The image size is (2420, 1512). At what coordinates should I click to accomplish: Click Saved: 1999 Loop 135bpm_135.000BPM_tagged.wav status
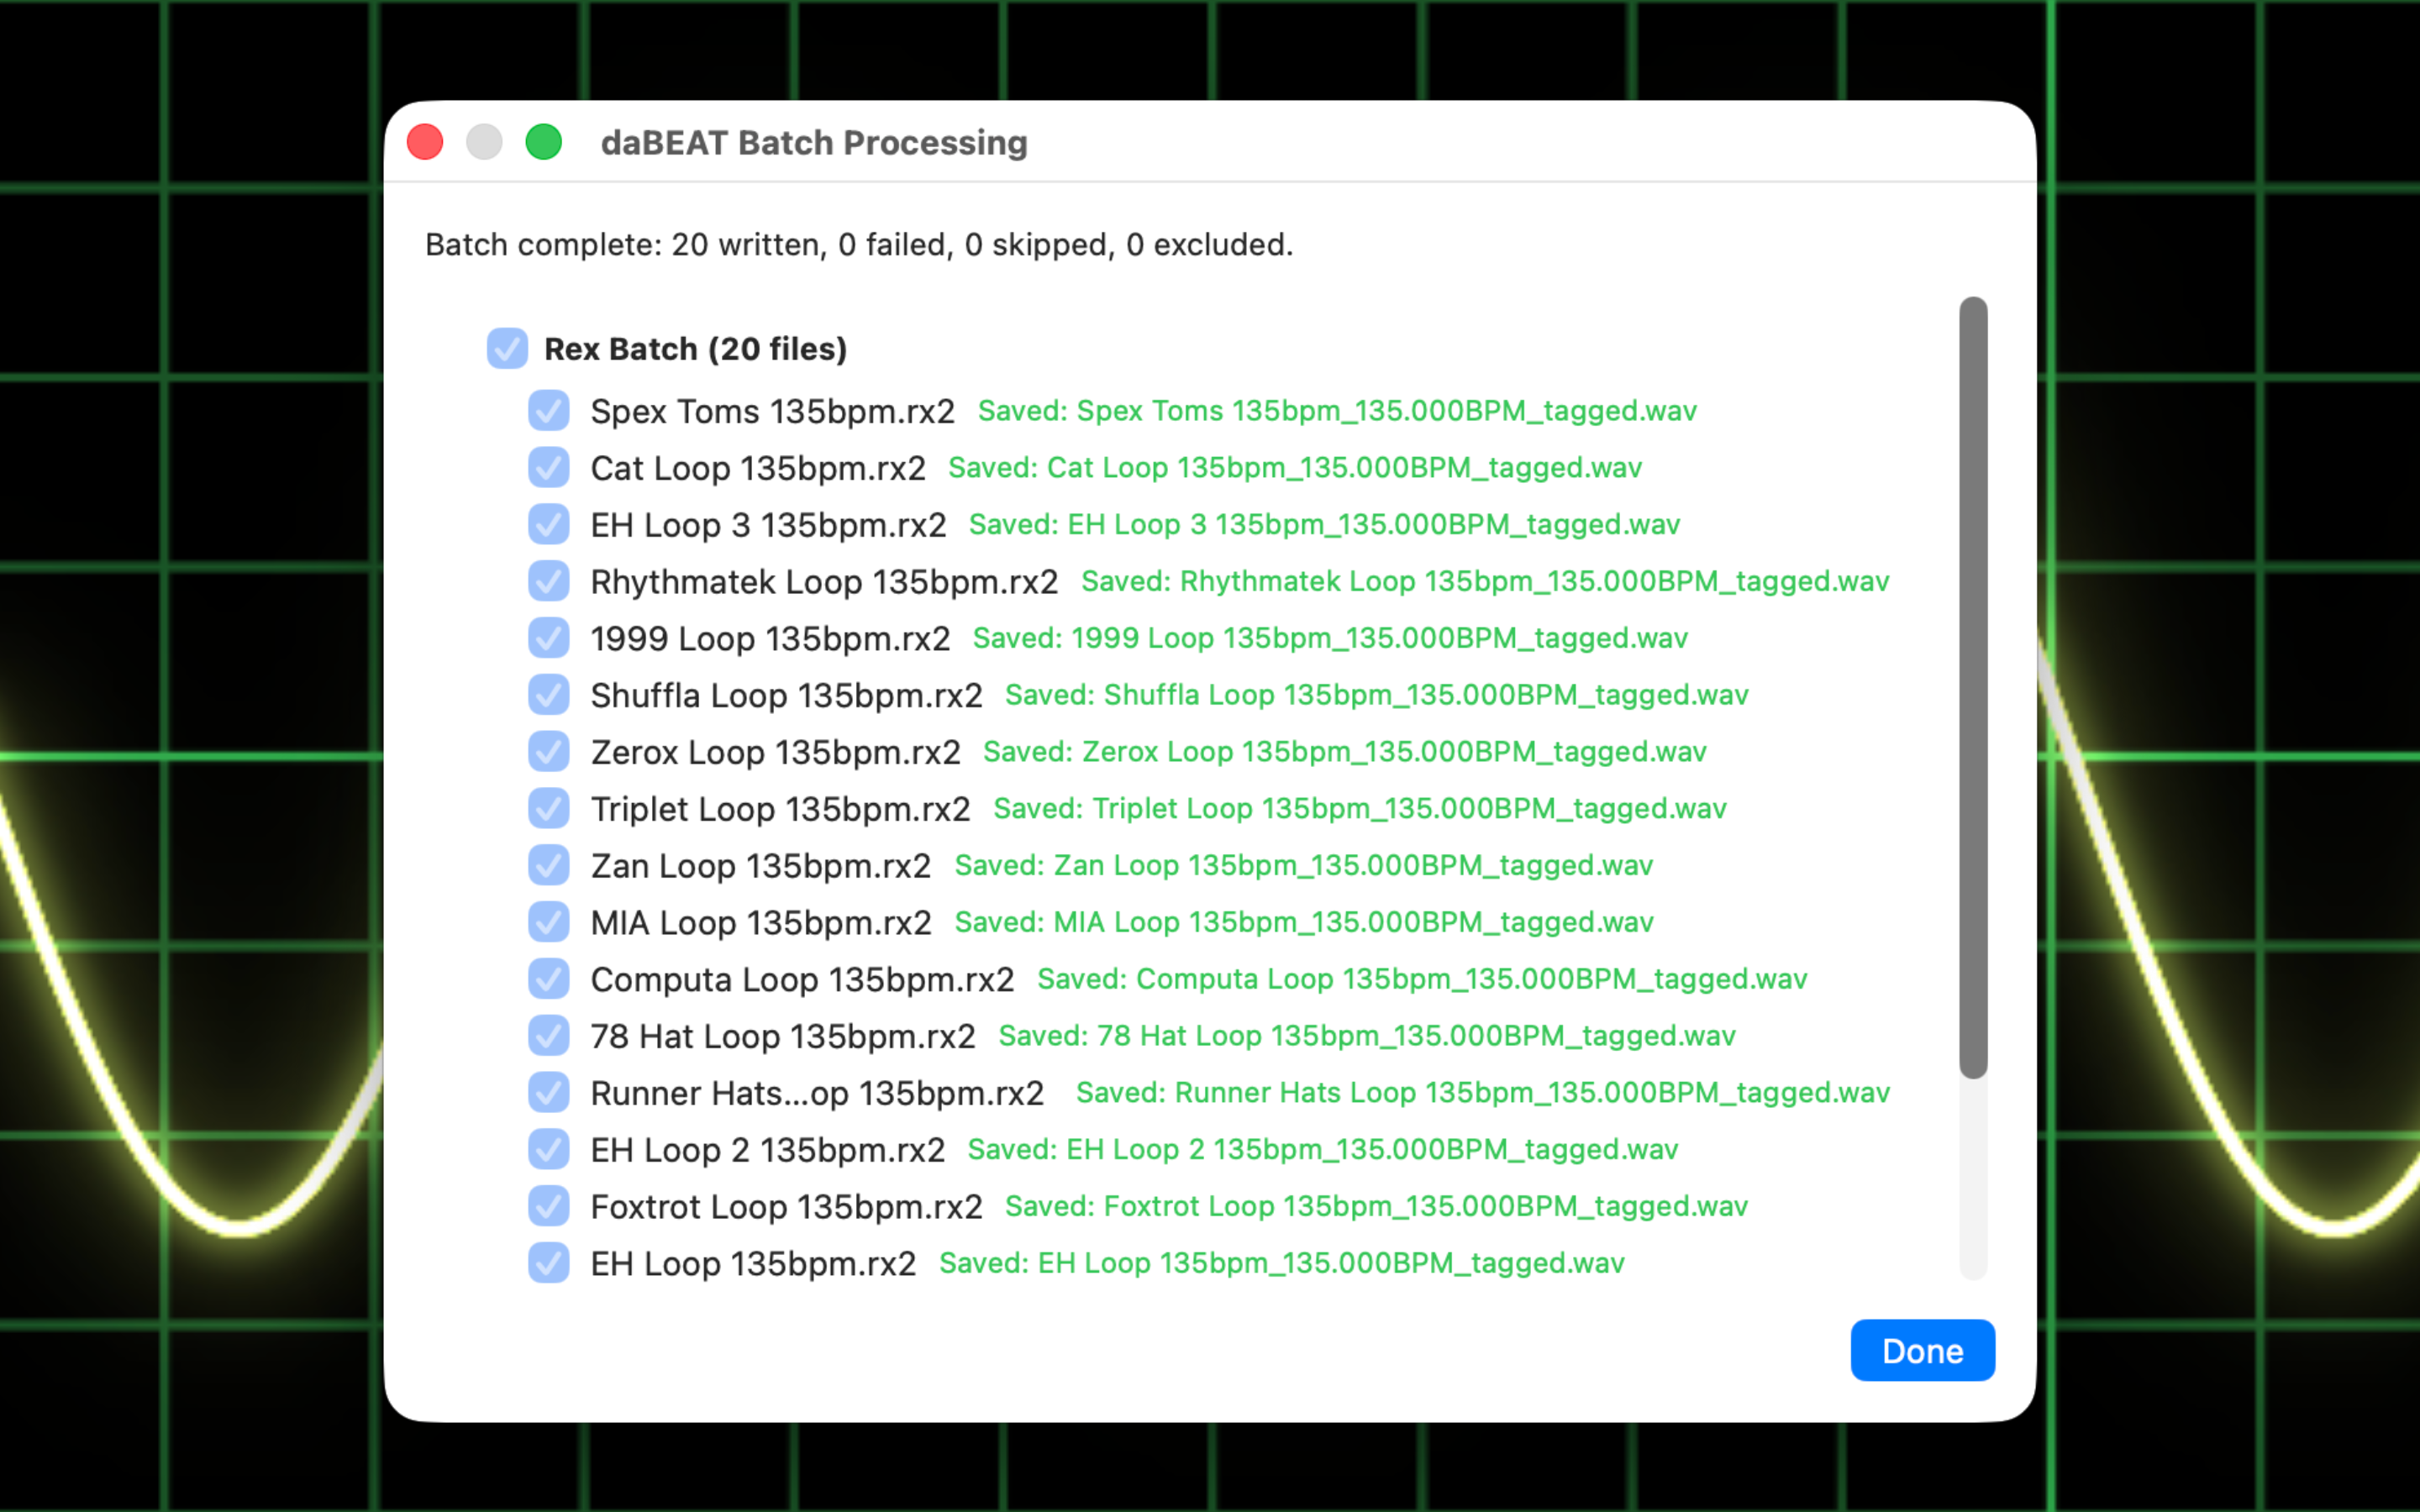[1330, 638]
